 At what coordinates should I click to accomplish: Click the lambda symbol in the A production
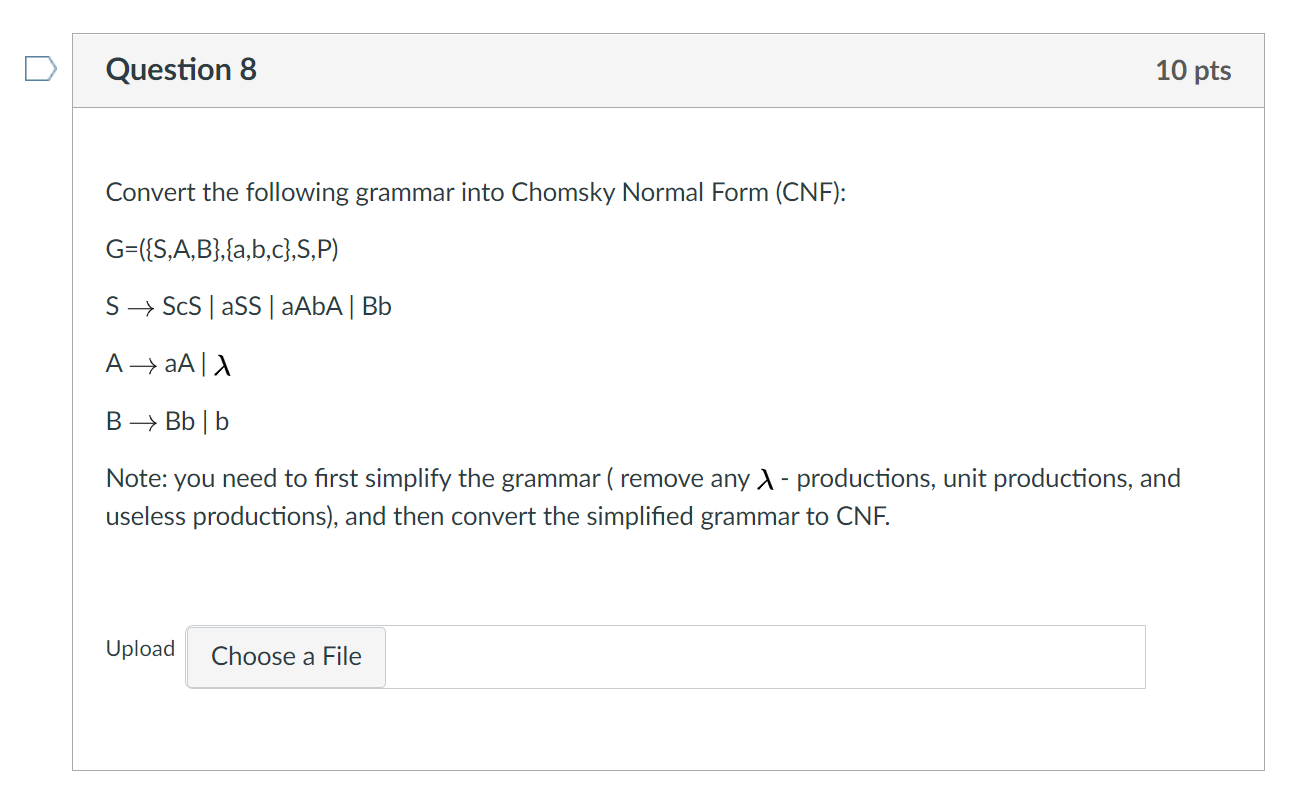224,366
